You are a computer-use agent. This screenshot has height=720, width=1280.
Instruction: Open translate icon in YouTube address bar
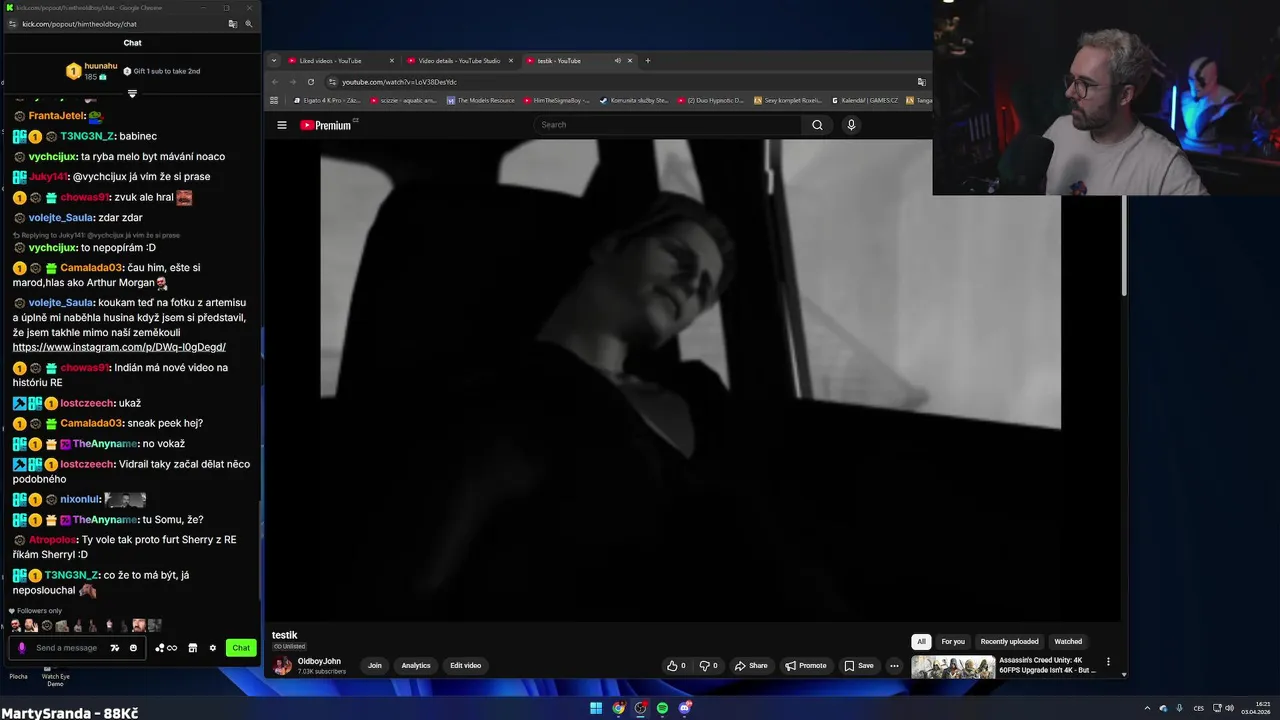pos(921,82)
